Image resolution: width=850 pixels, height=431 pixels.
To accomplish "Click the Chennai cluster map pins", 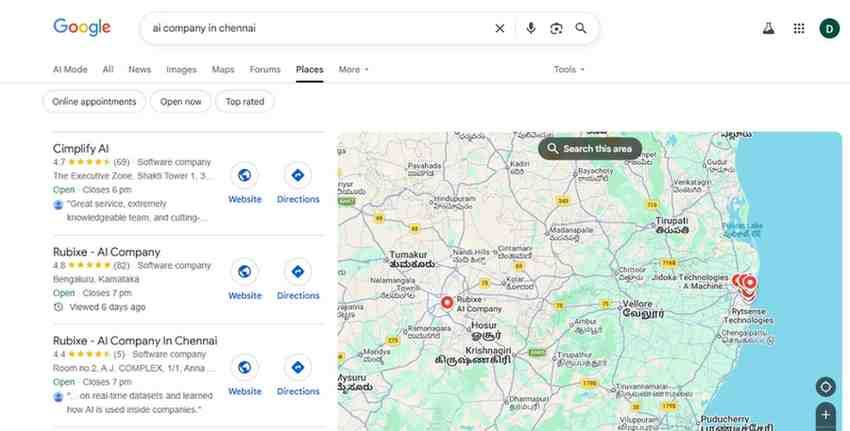I will click(x=746, y=286).
